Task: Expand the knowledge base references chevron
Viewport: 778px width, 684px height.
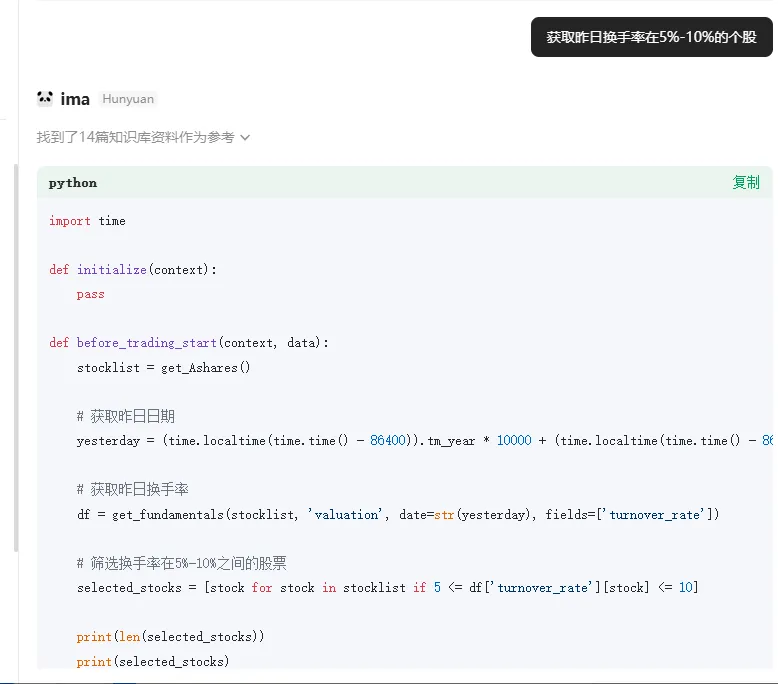Action: (245, 137)
